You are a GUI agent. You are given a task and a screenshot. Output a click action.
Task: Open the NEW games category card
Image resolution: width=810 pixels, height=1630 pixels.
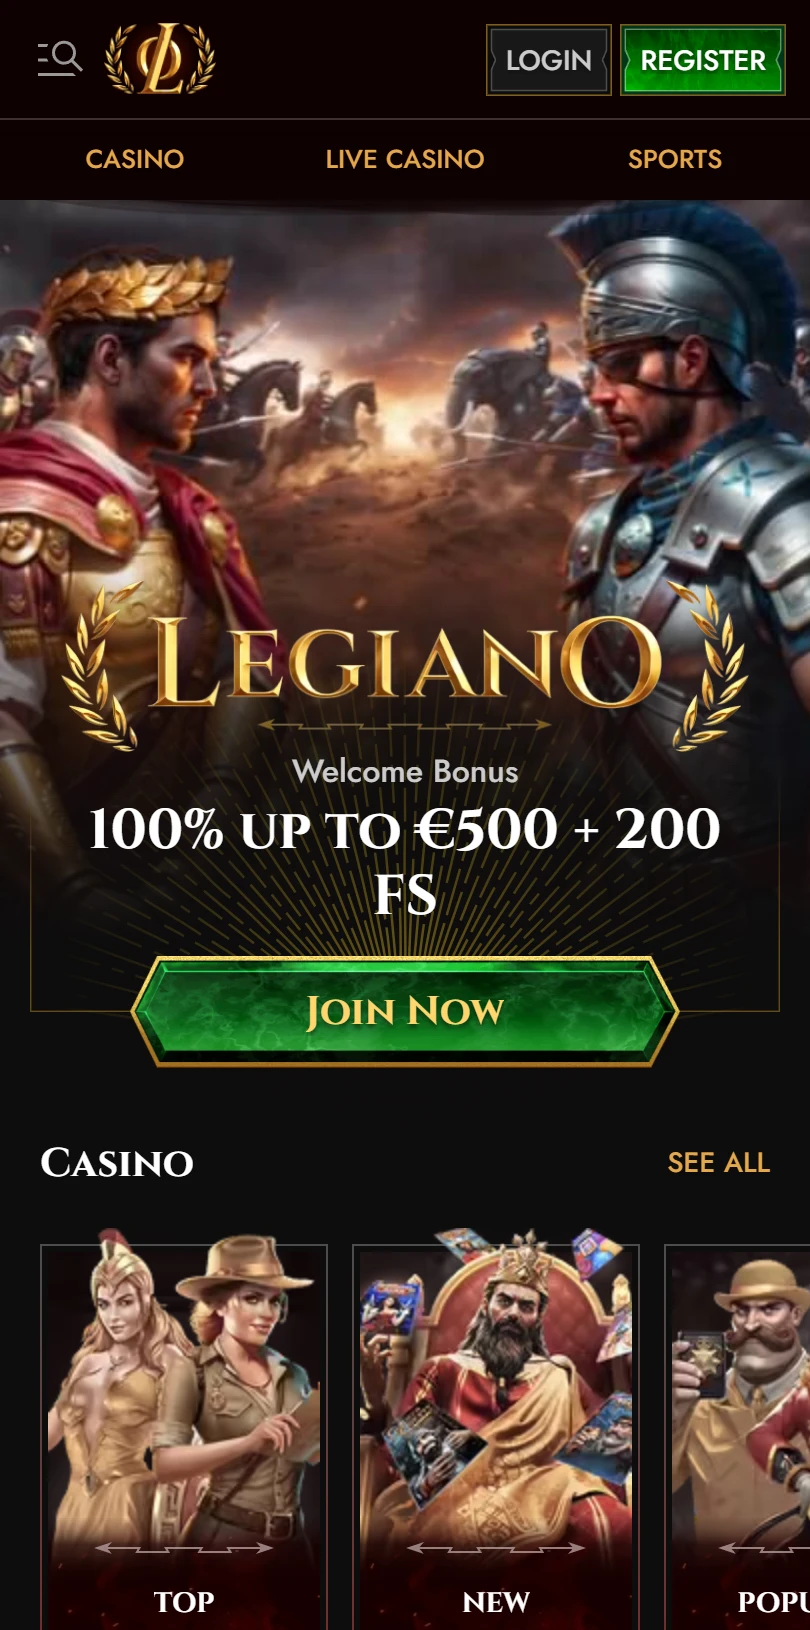[496, 1437]
